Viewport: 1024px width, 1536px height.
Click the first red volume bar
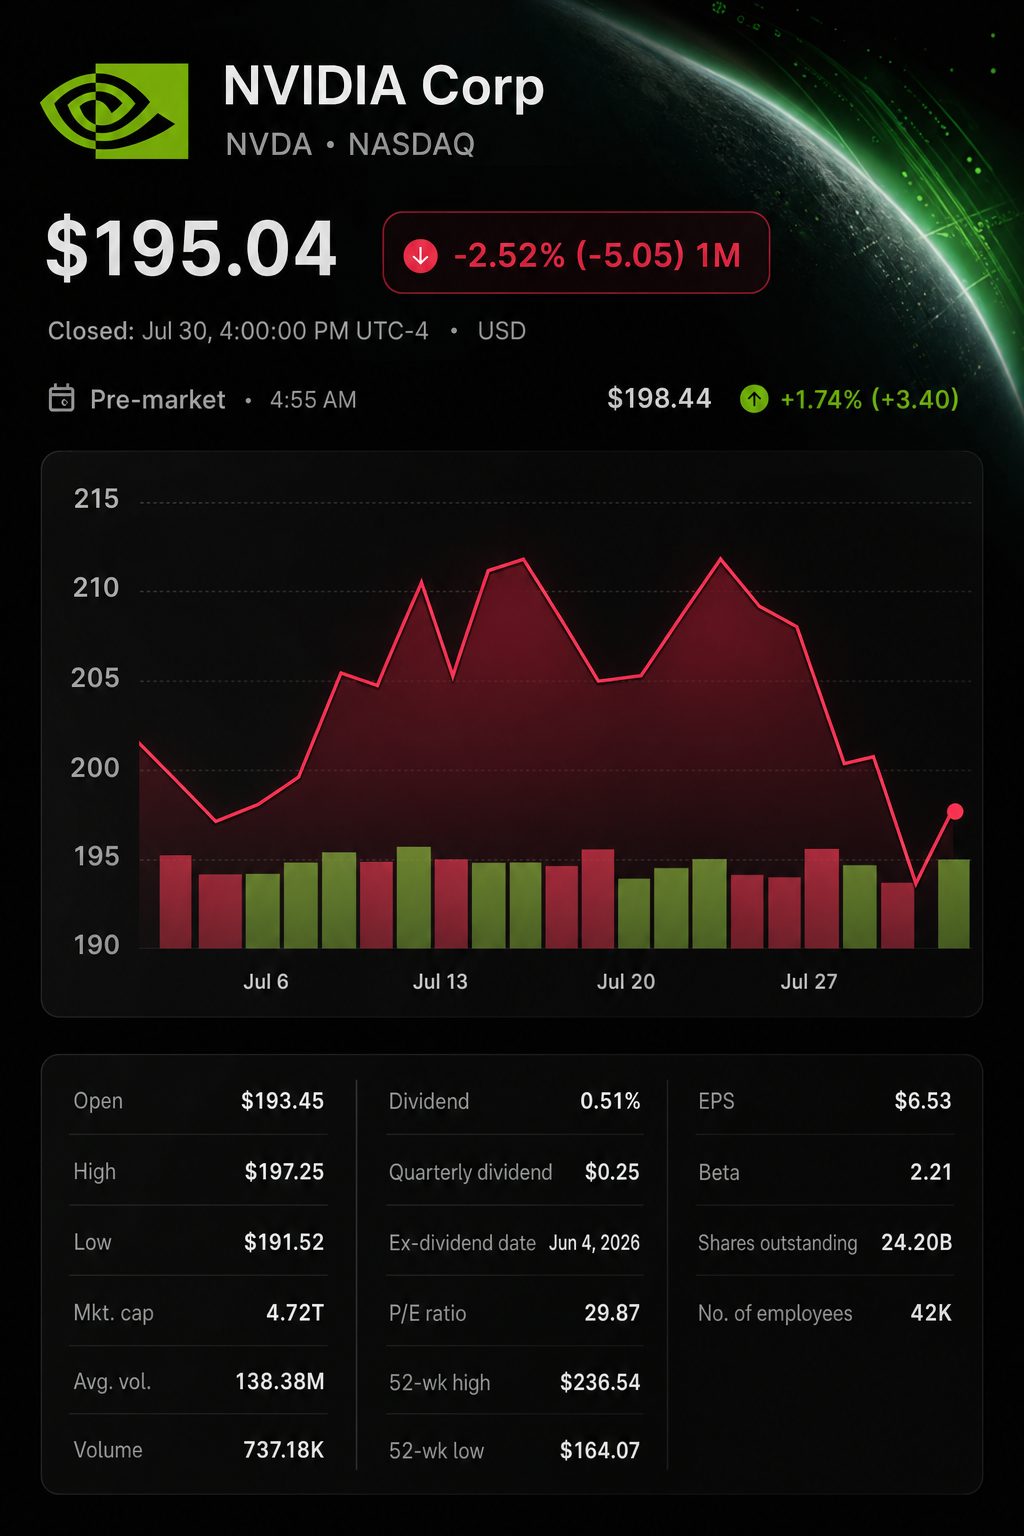176,902
